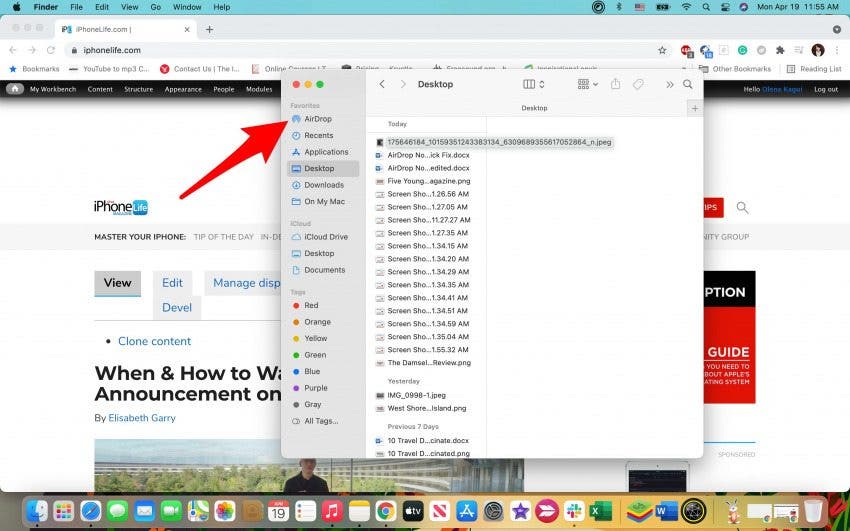
Task: Expand the group-by options dropdown
Action: [587, 84]
